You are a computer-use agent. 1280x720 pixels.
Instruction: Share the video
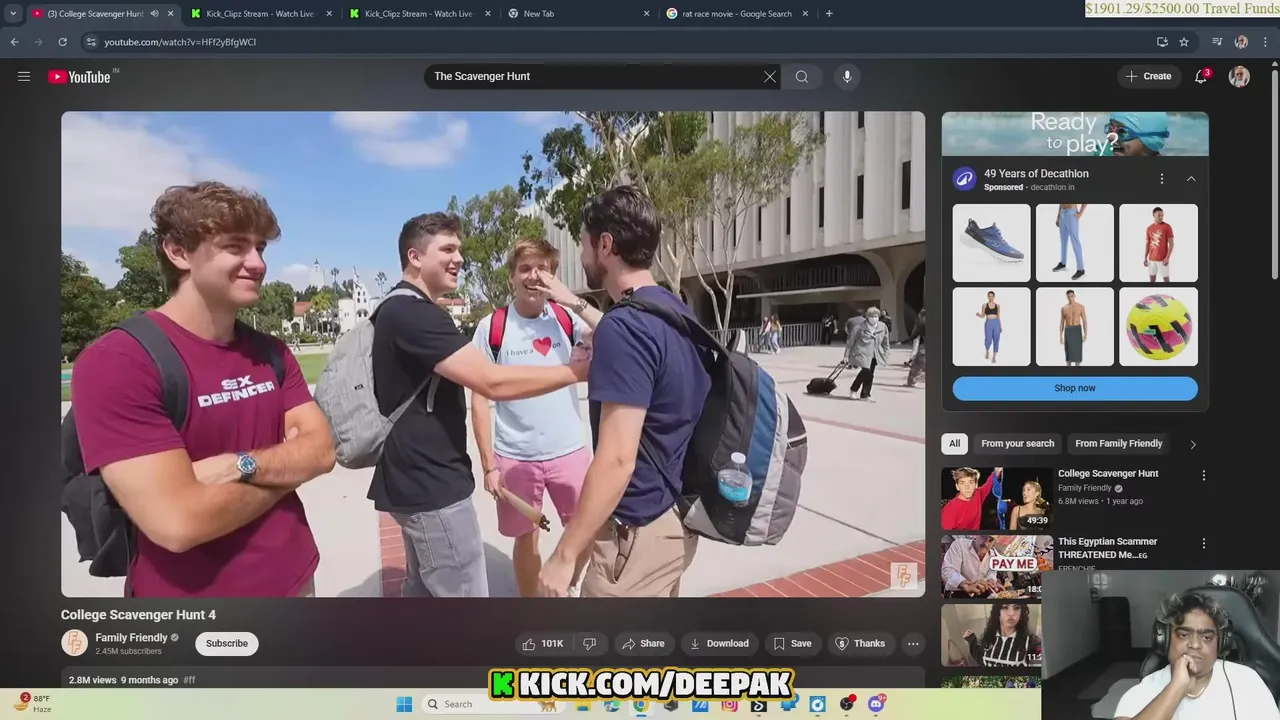click(641, 644)
